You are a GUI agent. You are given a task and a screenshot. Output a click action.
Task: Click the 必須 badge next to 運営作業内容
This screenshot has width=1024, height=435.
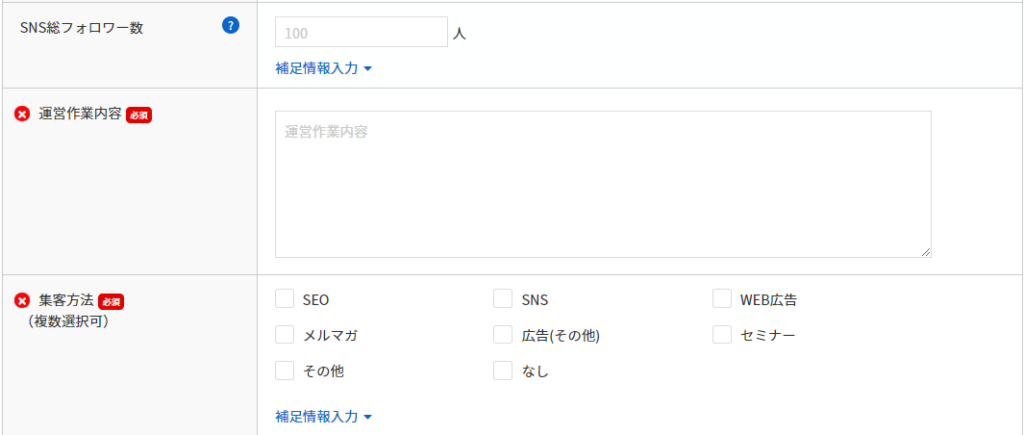138,115
